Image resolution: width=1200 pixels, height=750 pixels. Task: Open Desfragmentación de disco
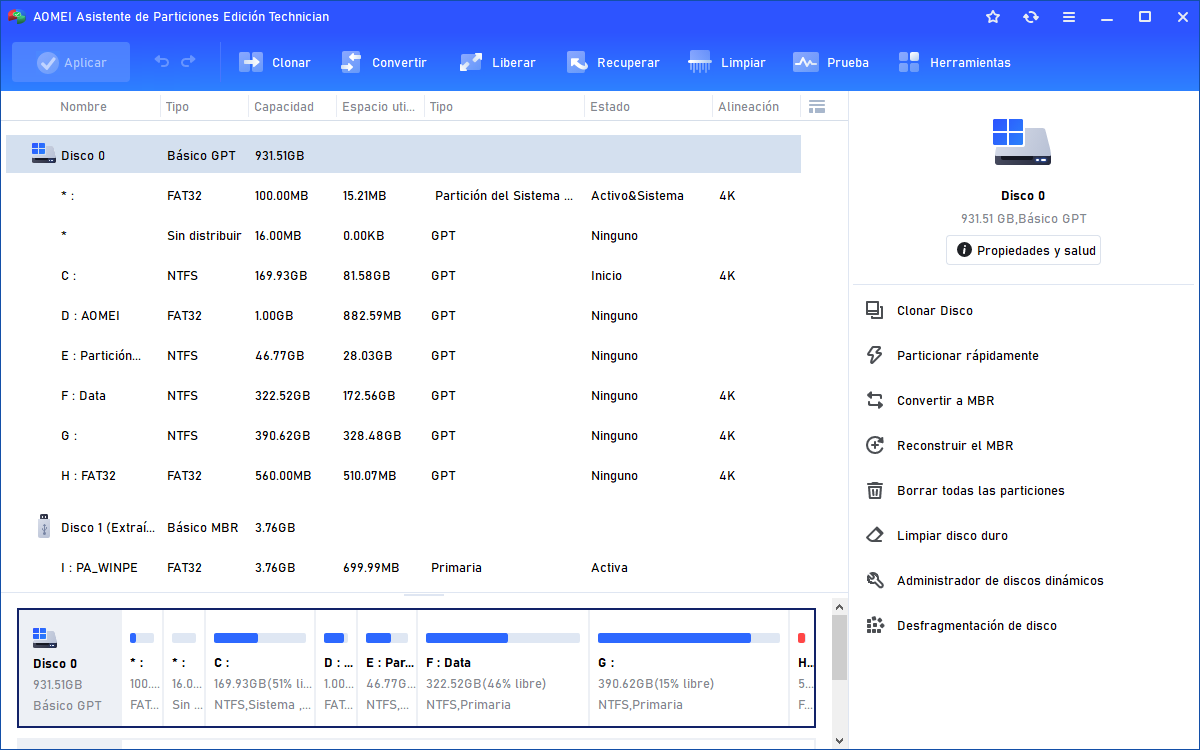click(977, 626)
